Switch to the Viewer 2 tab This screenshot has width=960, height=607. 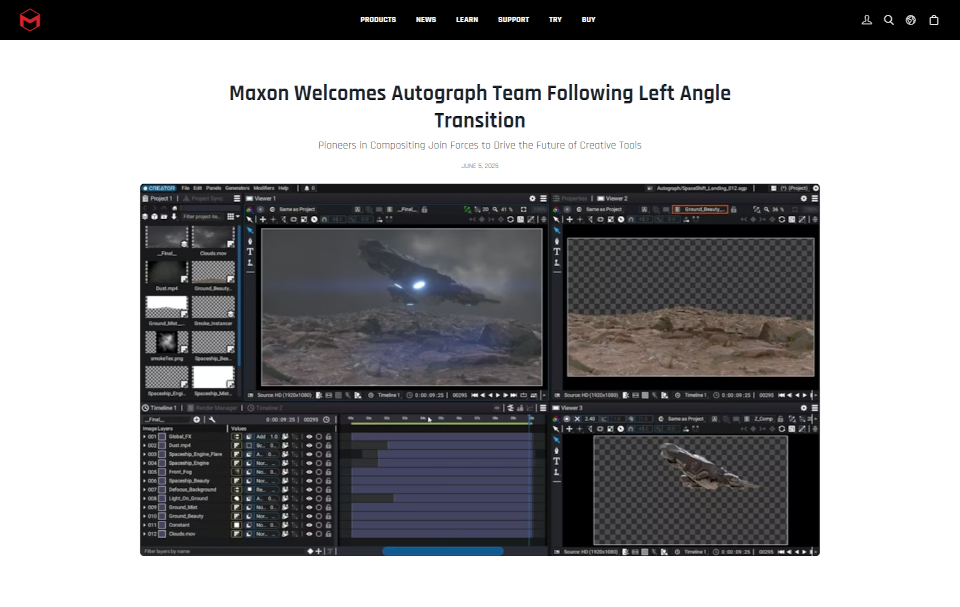pos(612,198)
